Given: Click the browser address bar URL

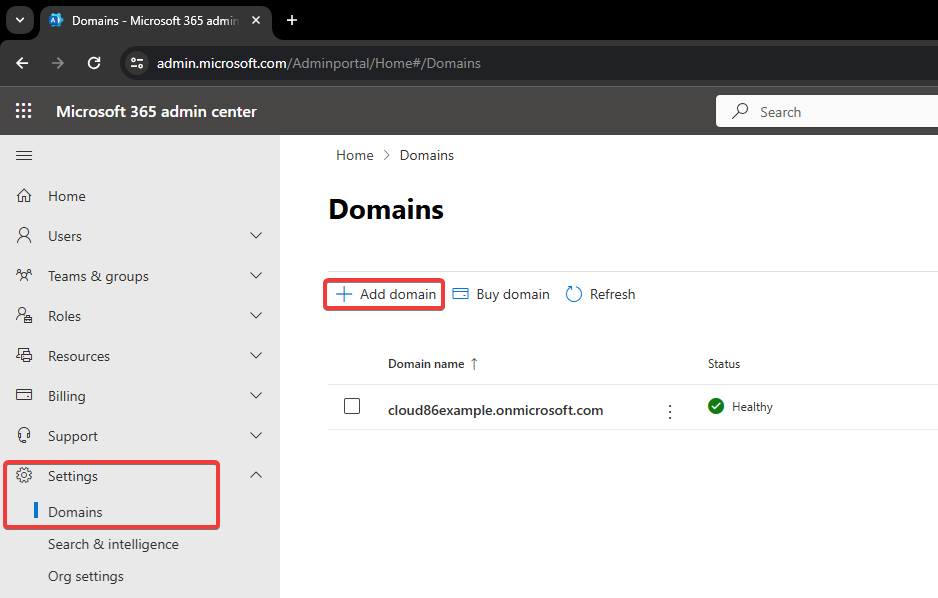Looking at the screenshot, I should pos(319,63).
